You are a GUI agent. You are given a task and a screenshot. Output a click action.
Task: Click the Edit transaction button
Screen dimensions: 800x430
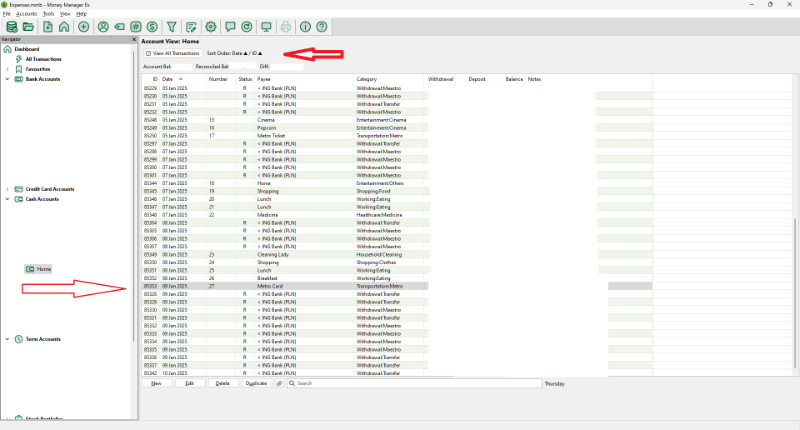pyautogui.click(x=190, y=383)
